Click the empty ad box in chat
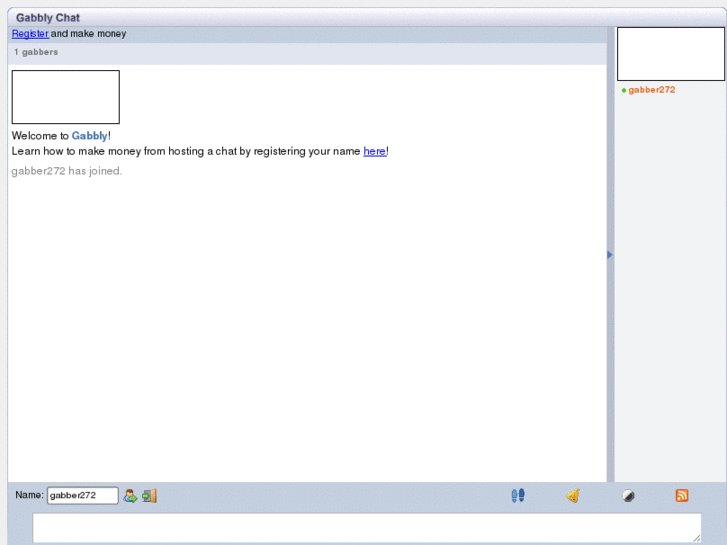This screenshot has width=727, height=545. pos(65,97)
